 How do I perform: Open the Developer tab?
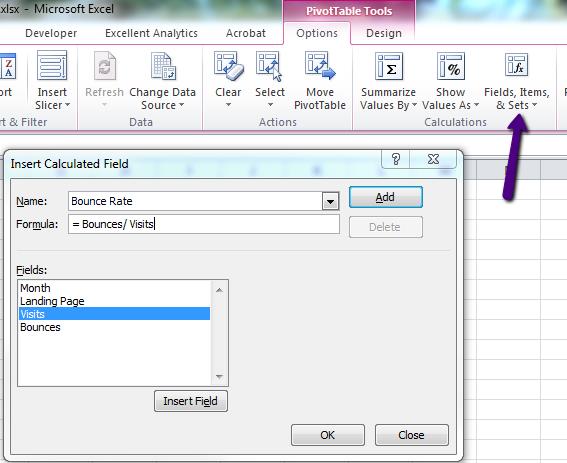click(x=51, y=33)
